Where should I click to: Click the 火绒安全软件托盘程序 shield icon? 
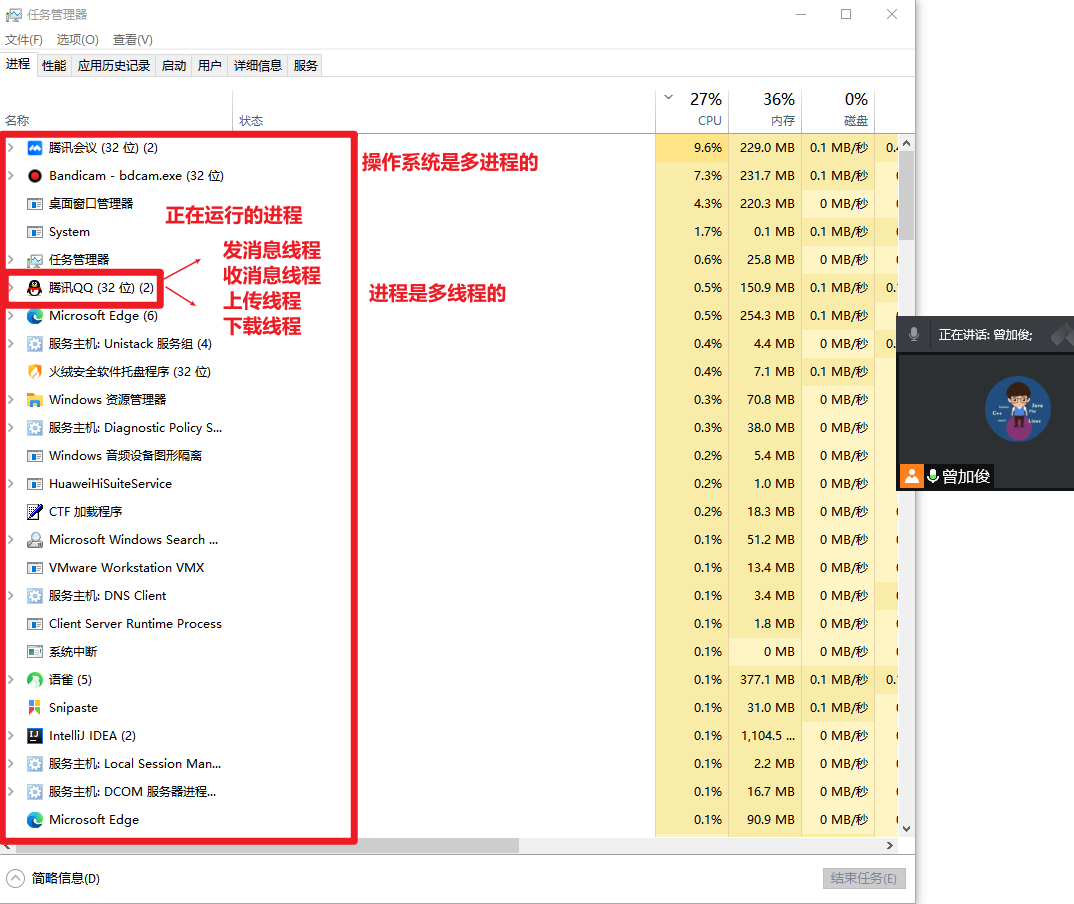coord(34,372)
